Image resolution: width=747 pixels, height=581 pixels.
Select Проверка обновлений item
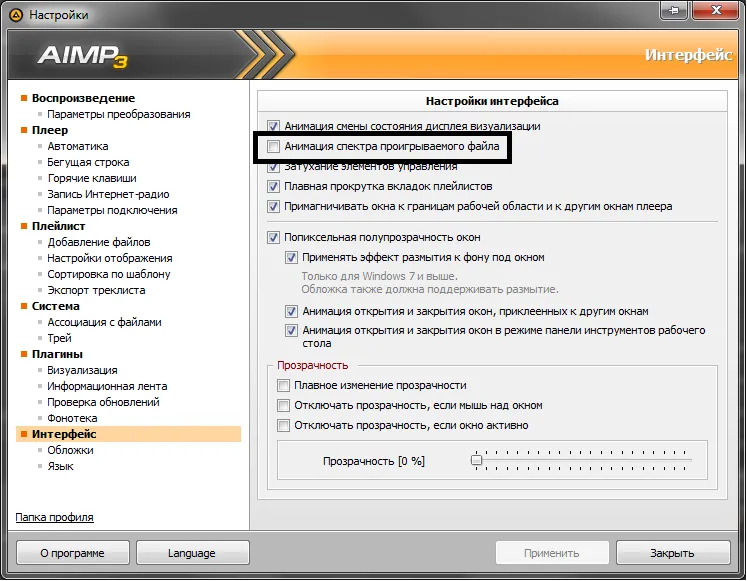[103, 402]
